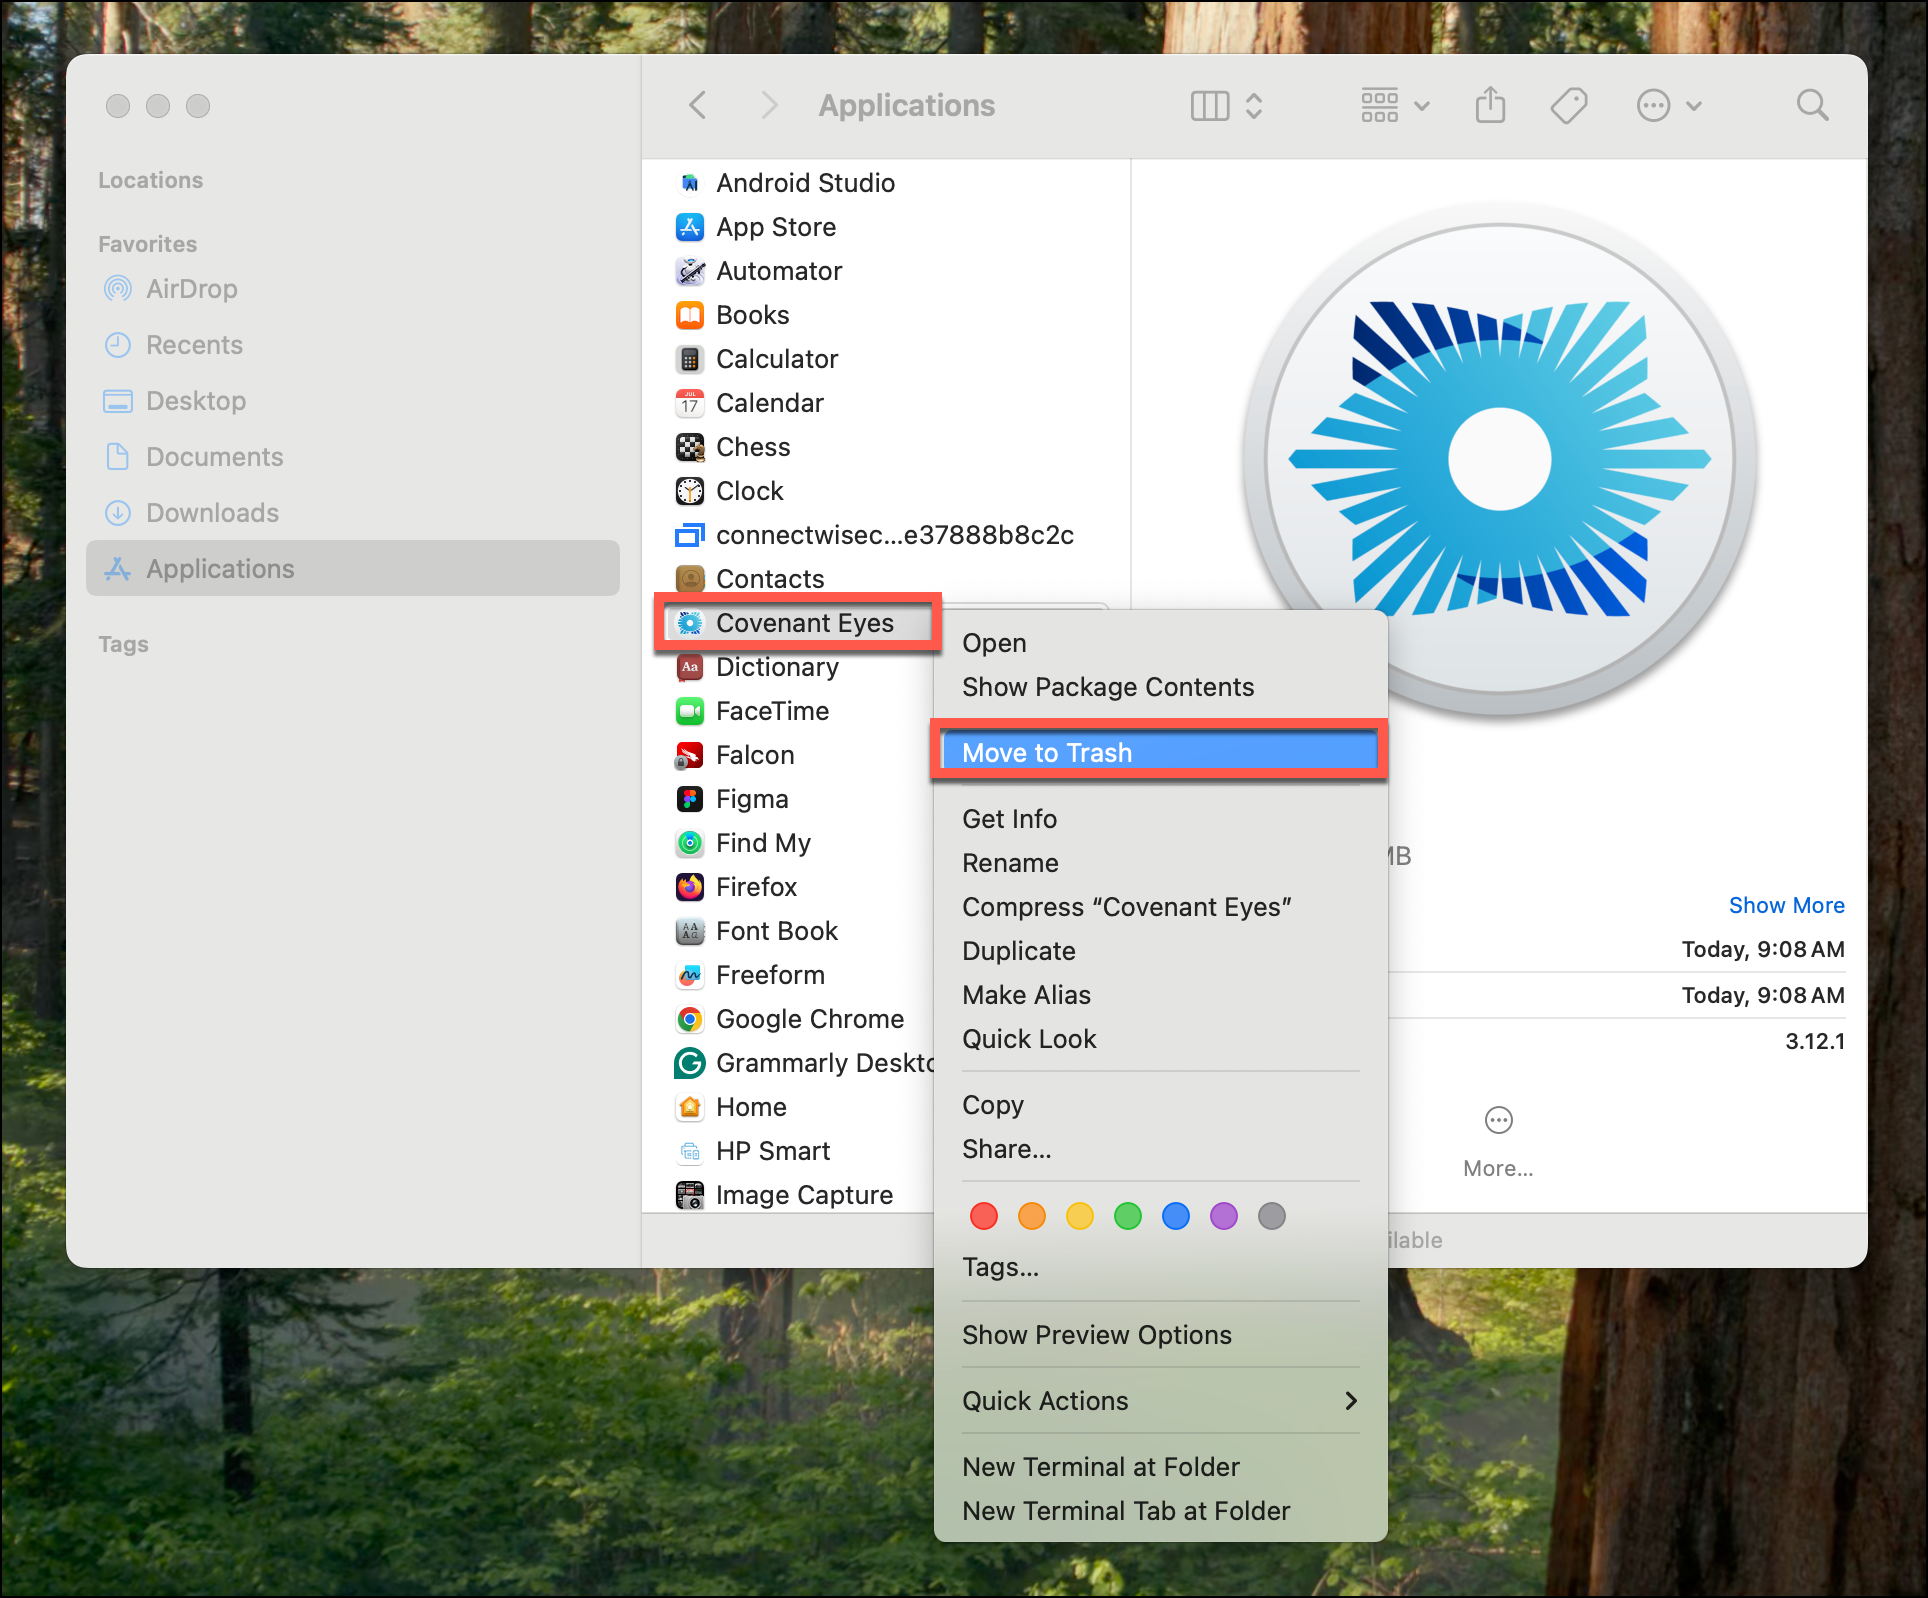Click the Covenant Eyes preview image
Image resolution: width=1928 pixels, height=1598 pixels.
coord(1500,459)
